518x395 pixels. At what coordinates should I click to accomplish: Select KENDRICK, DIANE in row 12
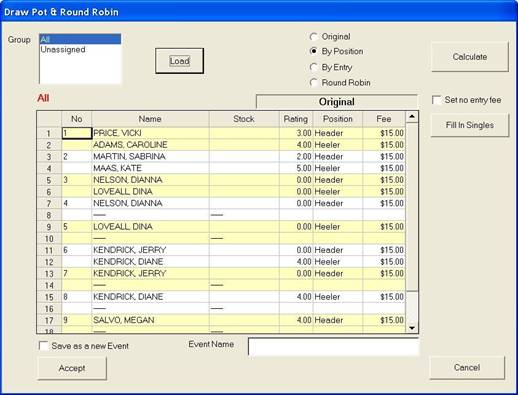coord(150,262)
